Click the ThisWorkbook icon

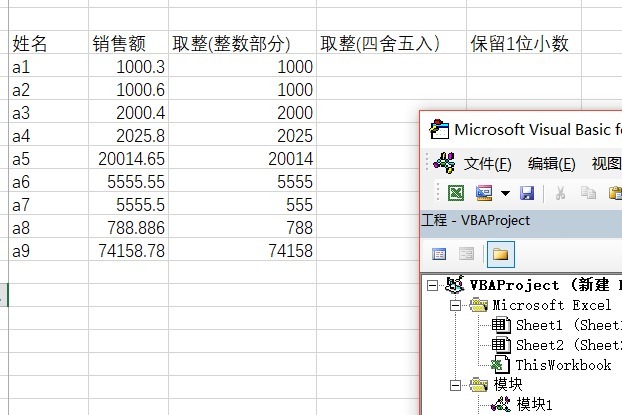(500, 365)
